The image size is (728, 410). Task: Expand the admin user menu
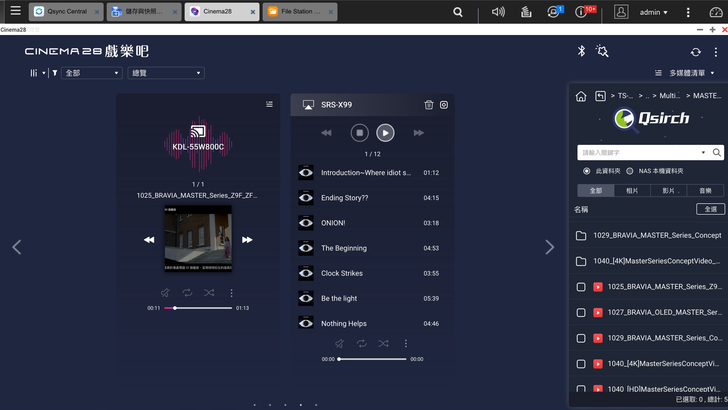(653, 12)
